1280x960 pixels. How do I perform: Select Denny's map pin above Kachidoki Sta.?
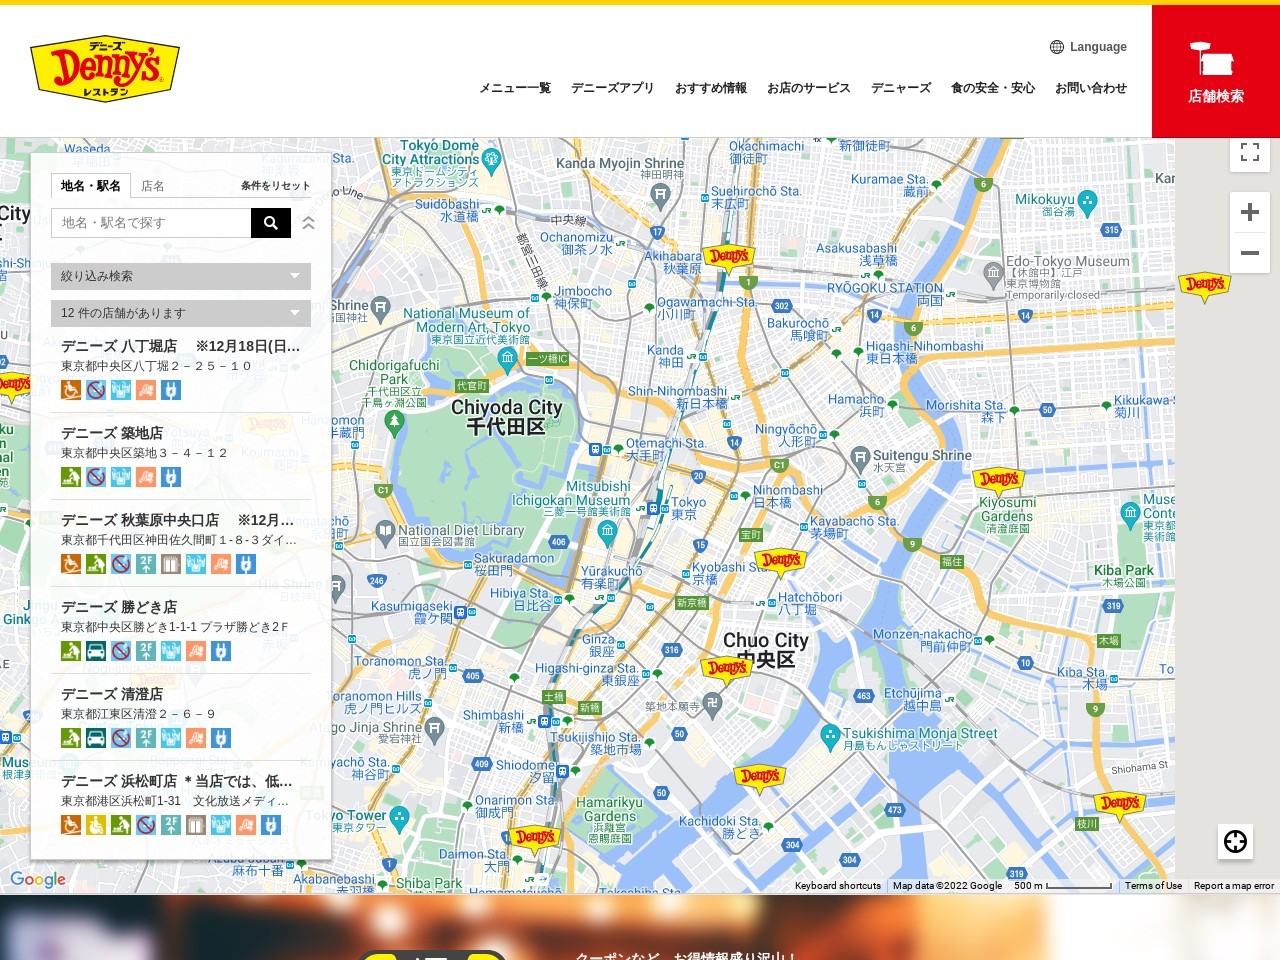pyautogui.click(x=760, y=778)
